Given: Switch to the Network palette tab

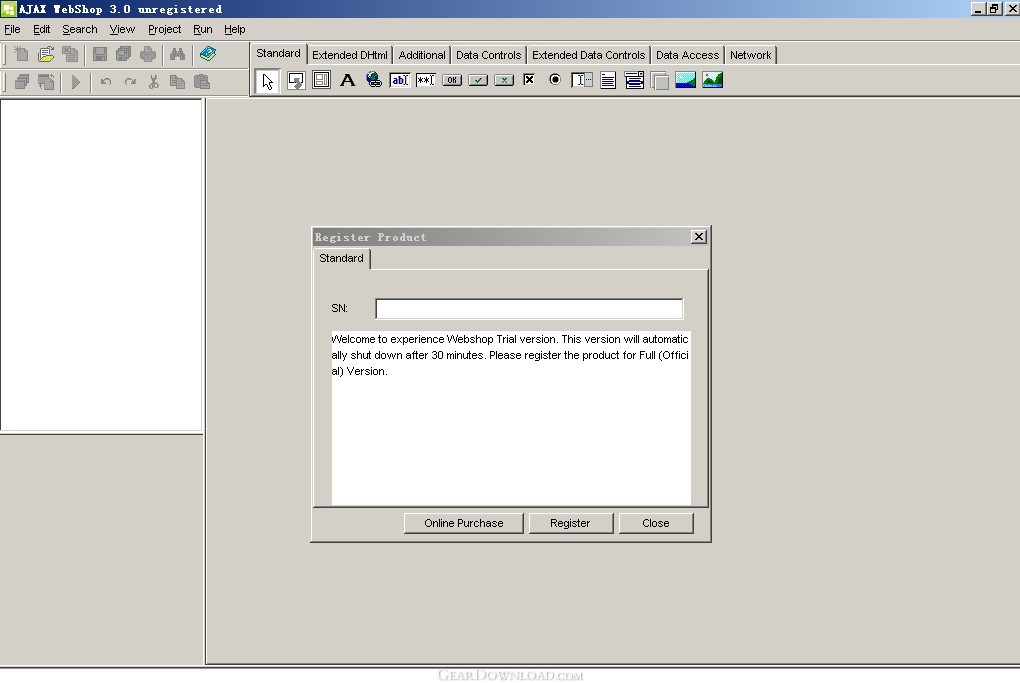Looking at the screenshot, I should click(751, 55).
